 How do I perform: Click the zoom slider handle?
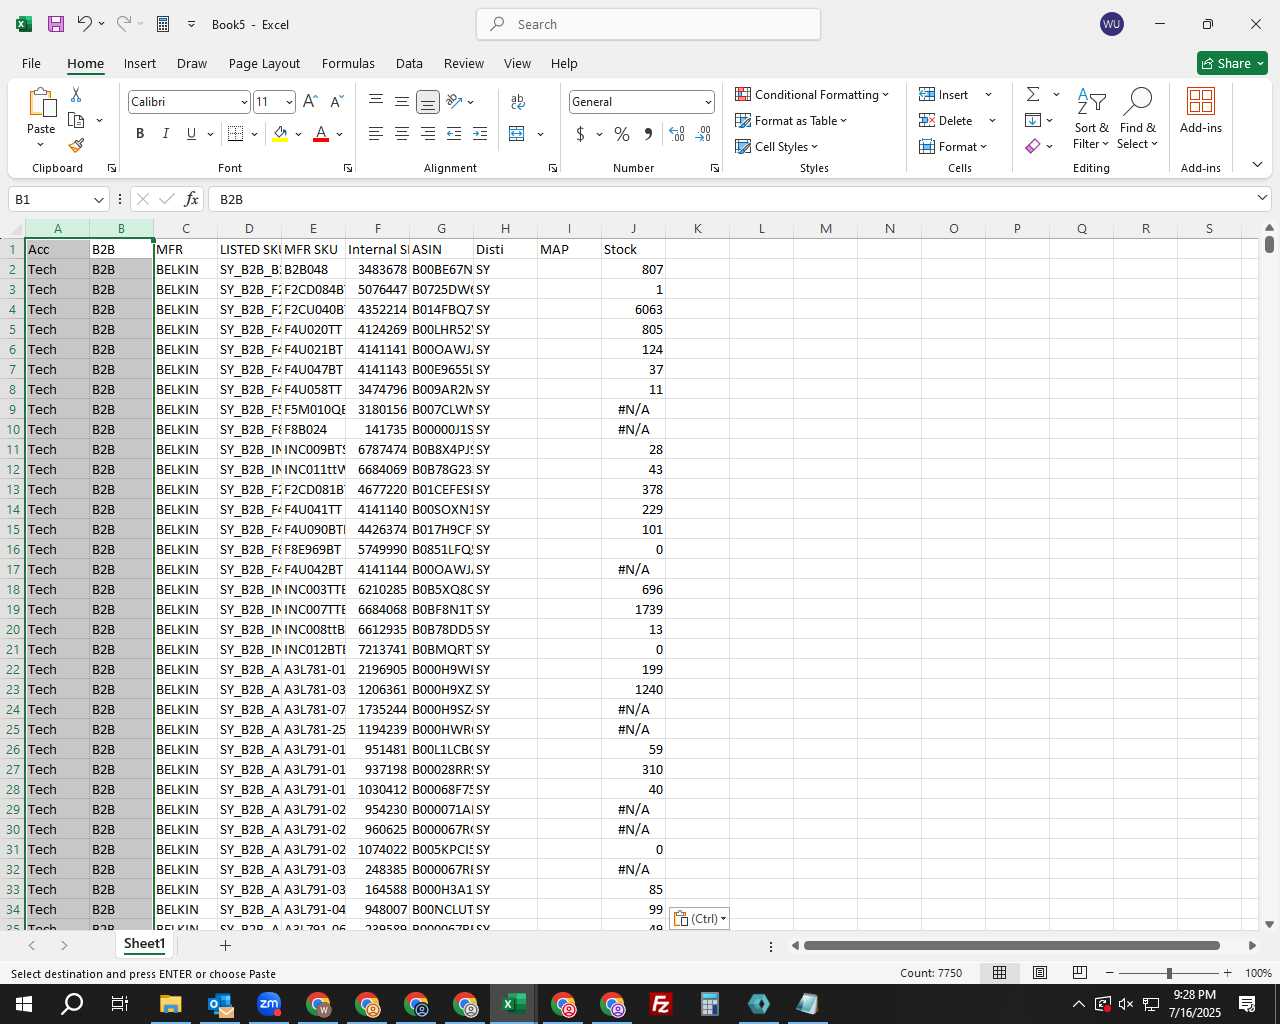(1169, 973)
